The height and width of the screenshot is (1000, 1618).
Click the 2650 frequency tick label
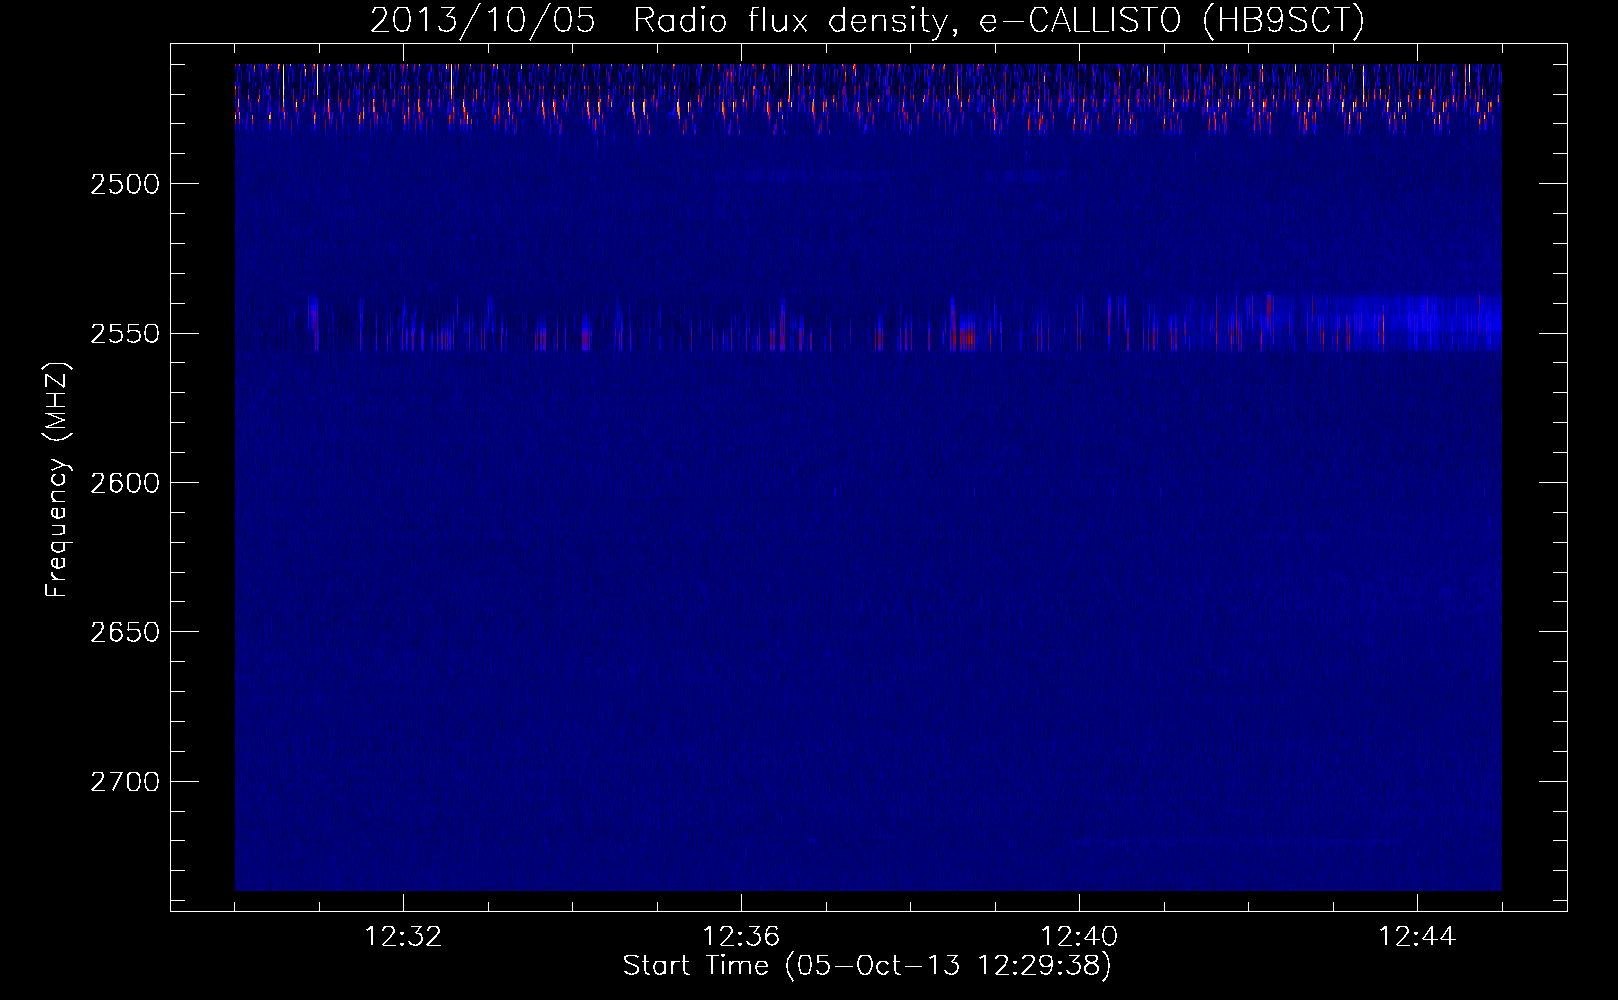coord(125,632)
